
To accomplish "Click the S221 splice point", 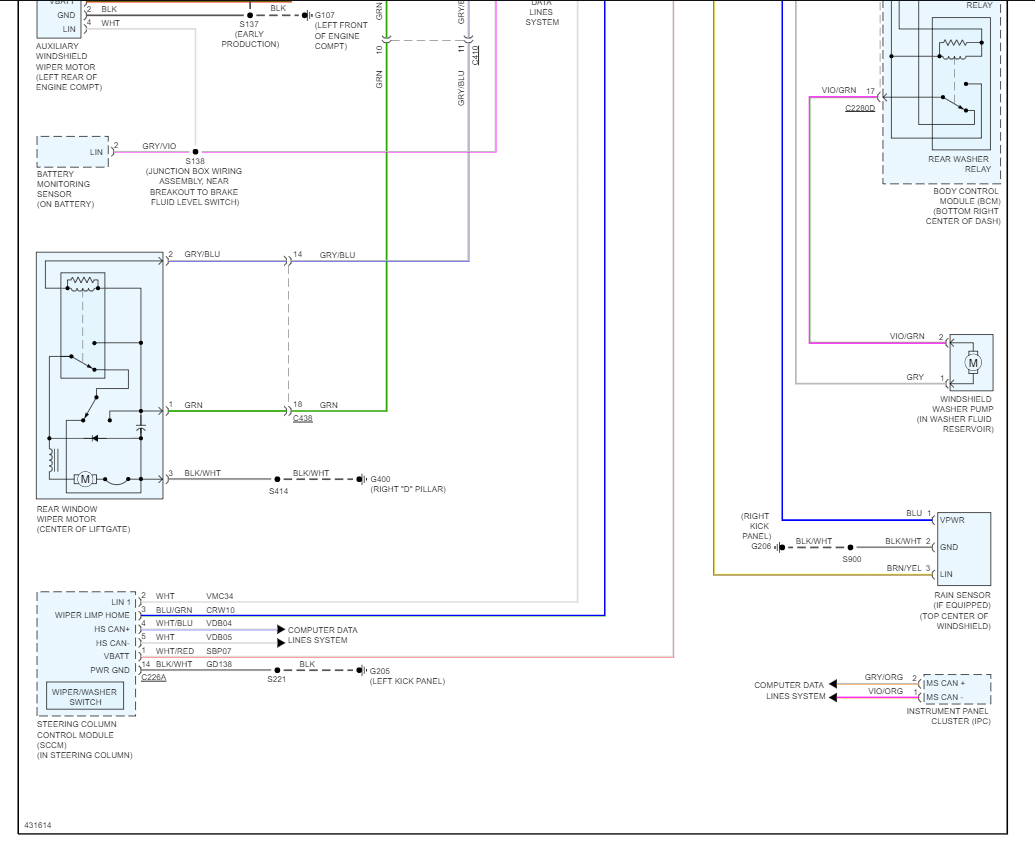I will 277,670.
